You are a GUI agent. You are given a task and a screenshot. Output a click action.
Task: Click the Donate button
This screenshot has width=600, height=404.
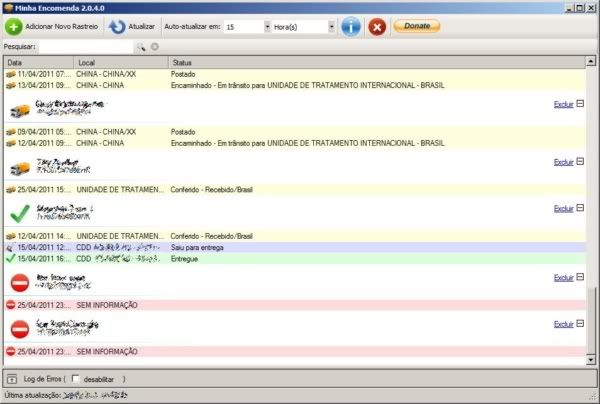click(417, 26)
